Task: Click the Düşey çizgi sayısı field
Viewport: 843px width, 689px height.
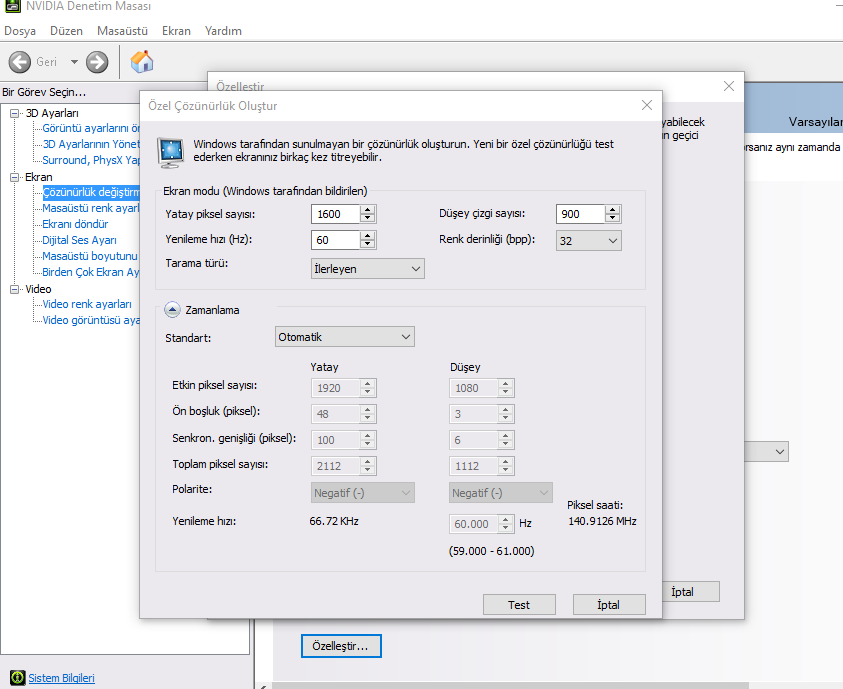Action: point(580,214)
